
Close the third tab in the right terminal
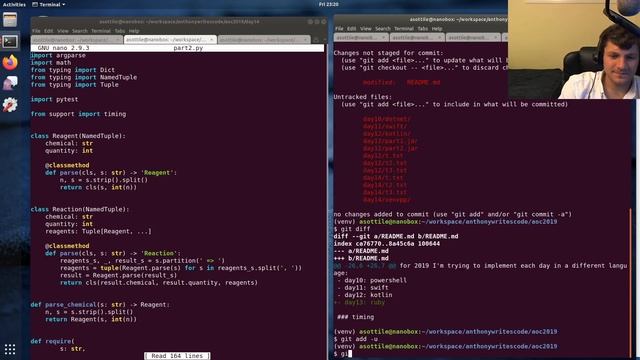pos(496,37)
